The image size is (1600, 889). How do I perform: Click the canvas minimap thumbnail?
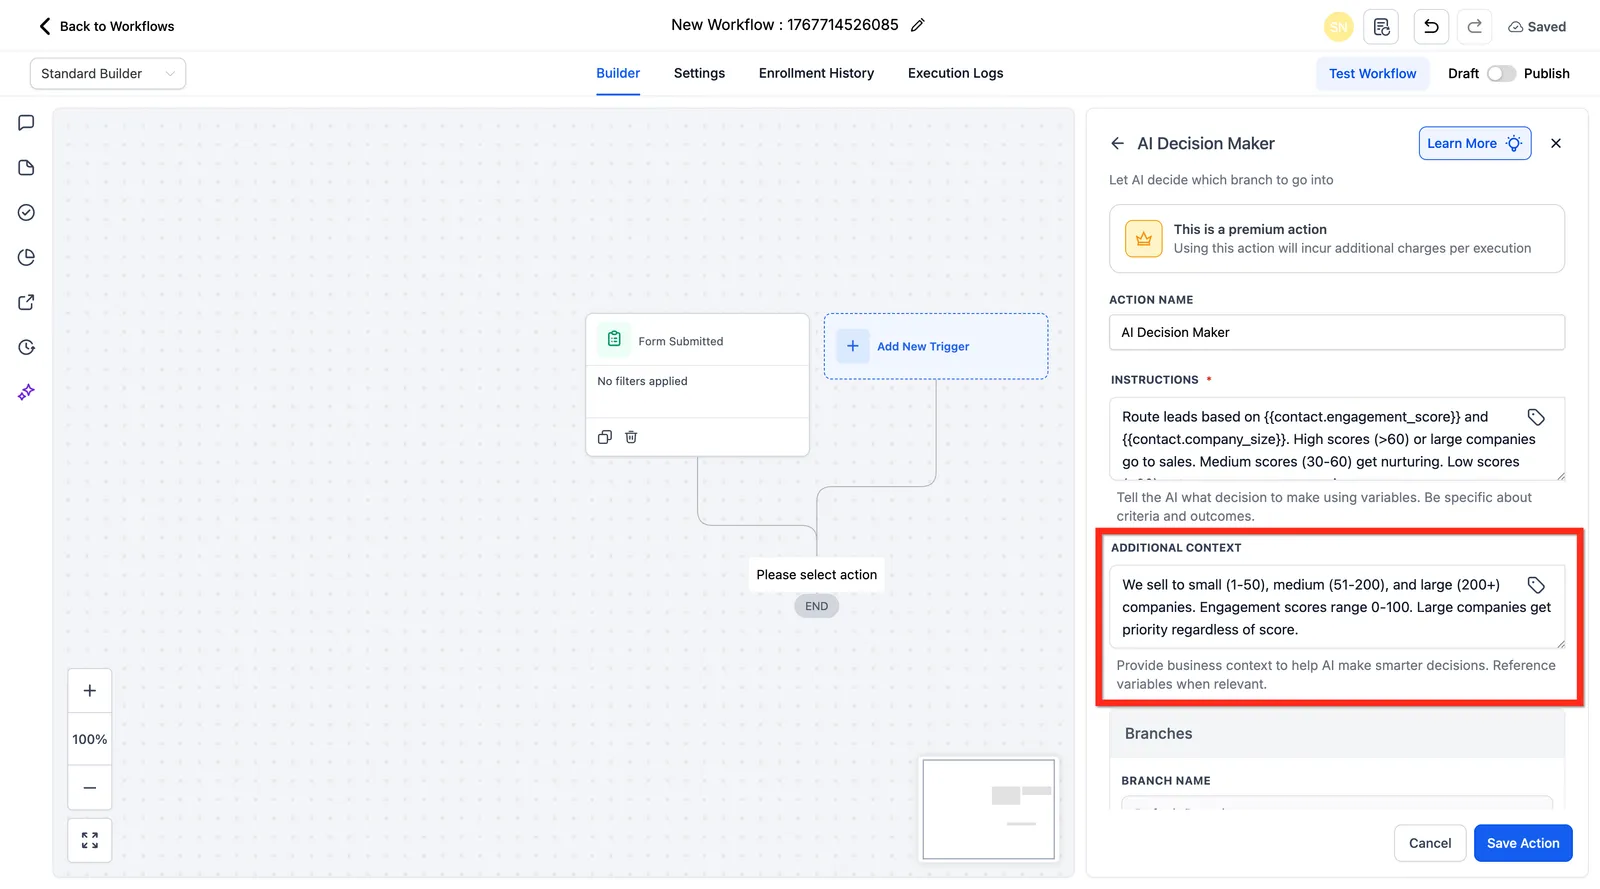[988, 809]
